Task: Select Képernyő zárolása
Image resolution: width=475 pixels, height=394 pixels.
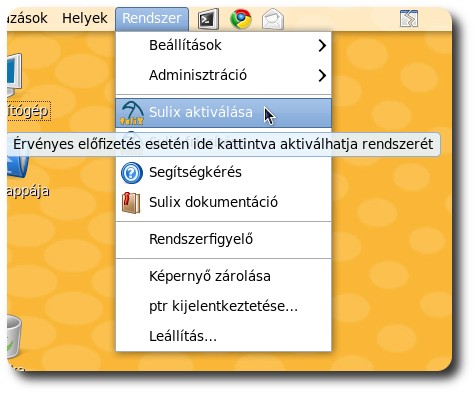Action: click(223, 276)
